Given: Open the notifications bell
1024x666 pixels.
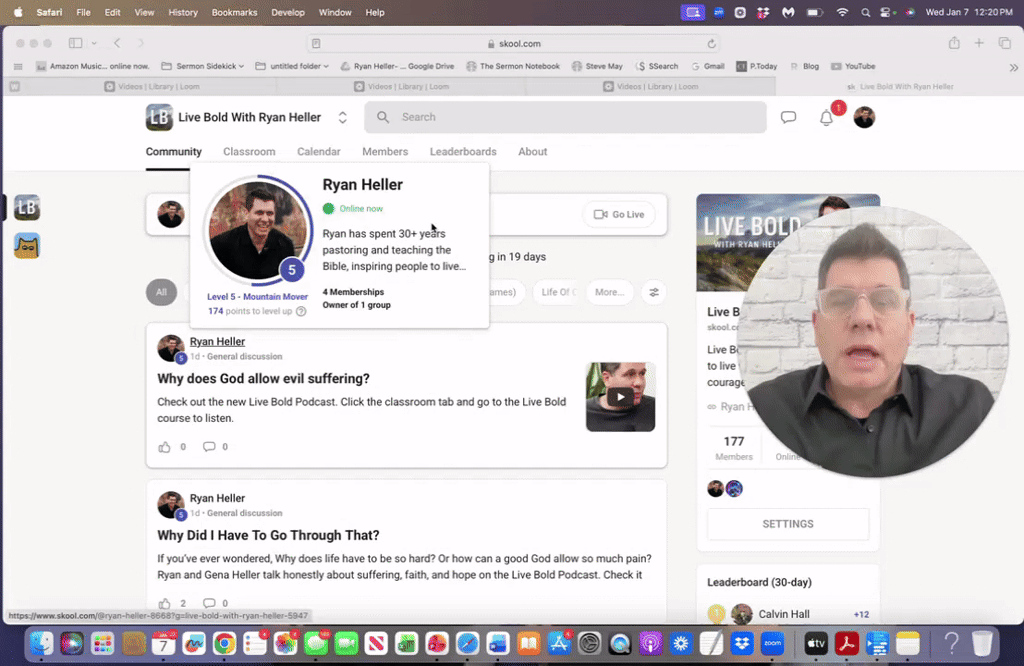Looking at the screenshot, I should (x=826, y=118).
